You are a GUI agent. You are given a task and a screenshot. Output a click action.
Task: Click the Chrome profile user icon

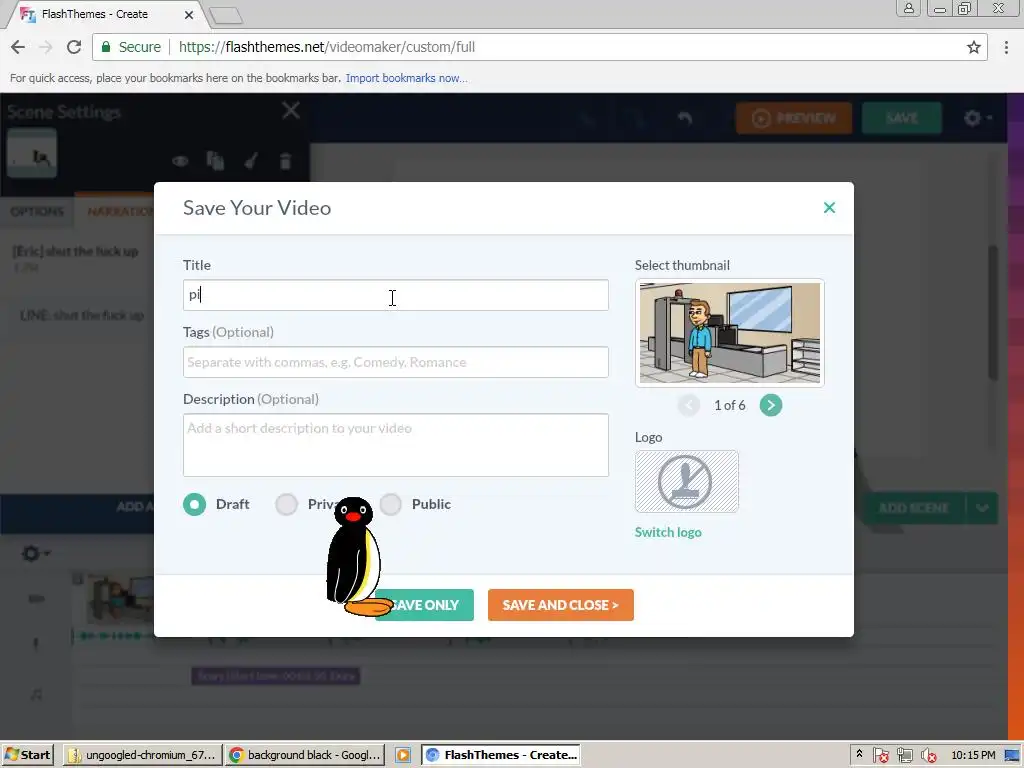[x=908, y=8]
